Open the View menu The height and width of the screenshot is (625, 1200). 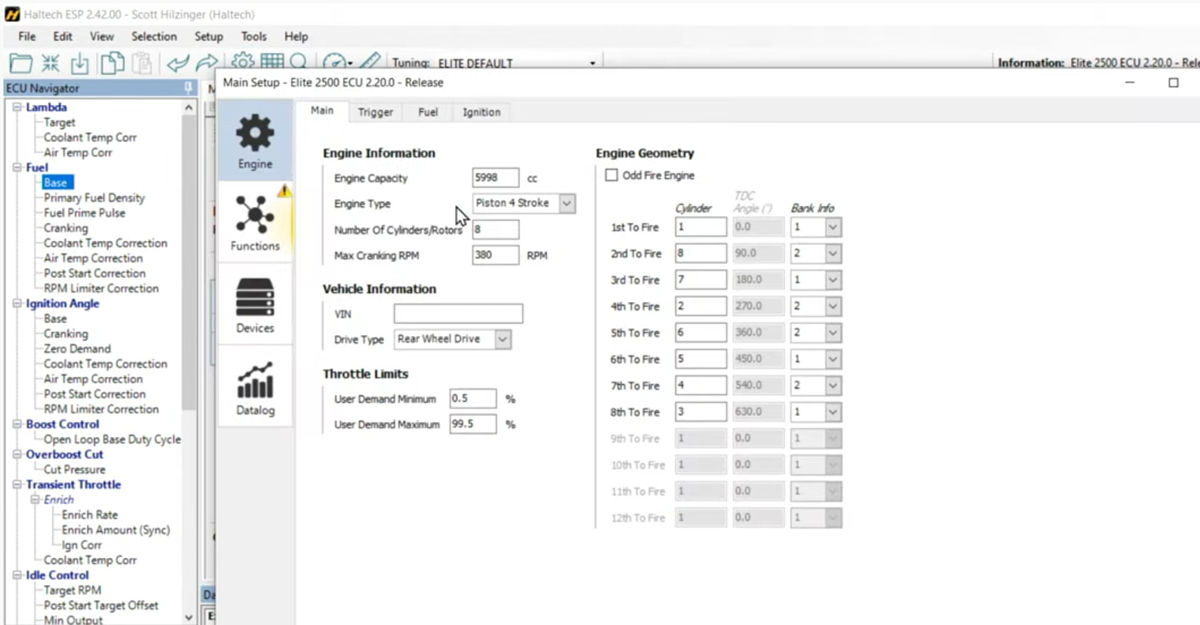(102, 37)
